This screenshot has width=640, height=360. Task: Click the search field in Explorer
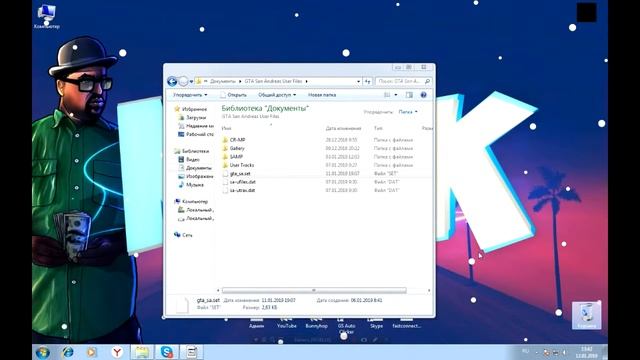click(403, 81)
